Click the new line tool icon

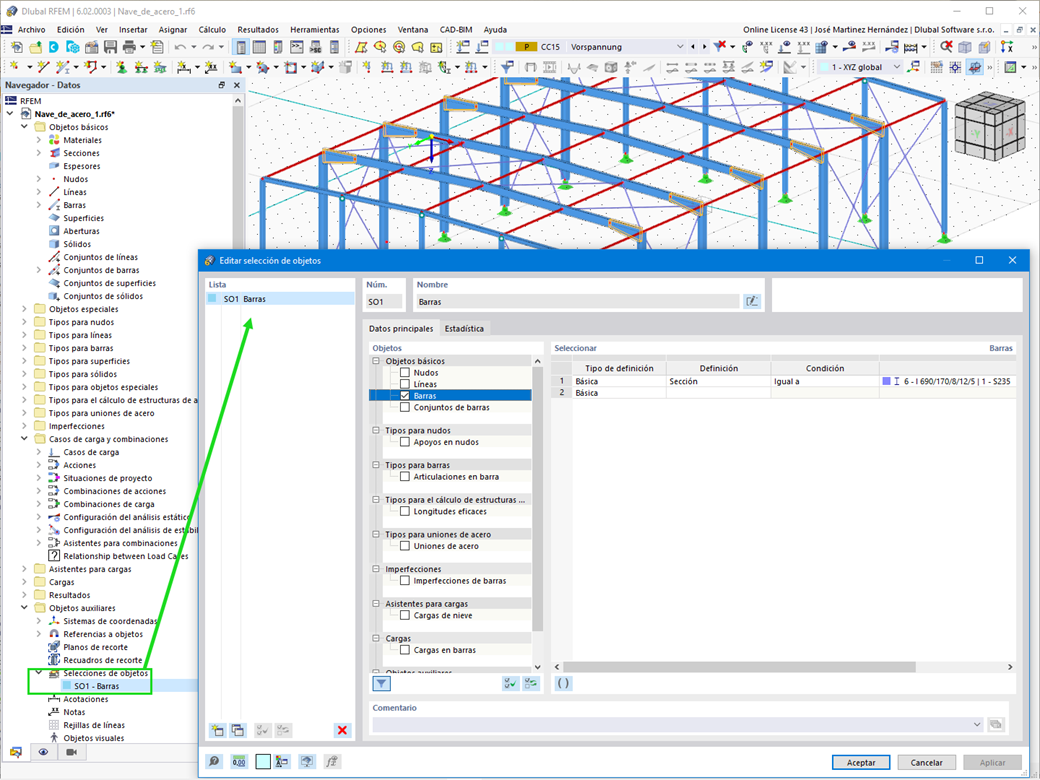[43, 67]
